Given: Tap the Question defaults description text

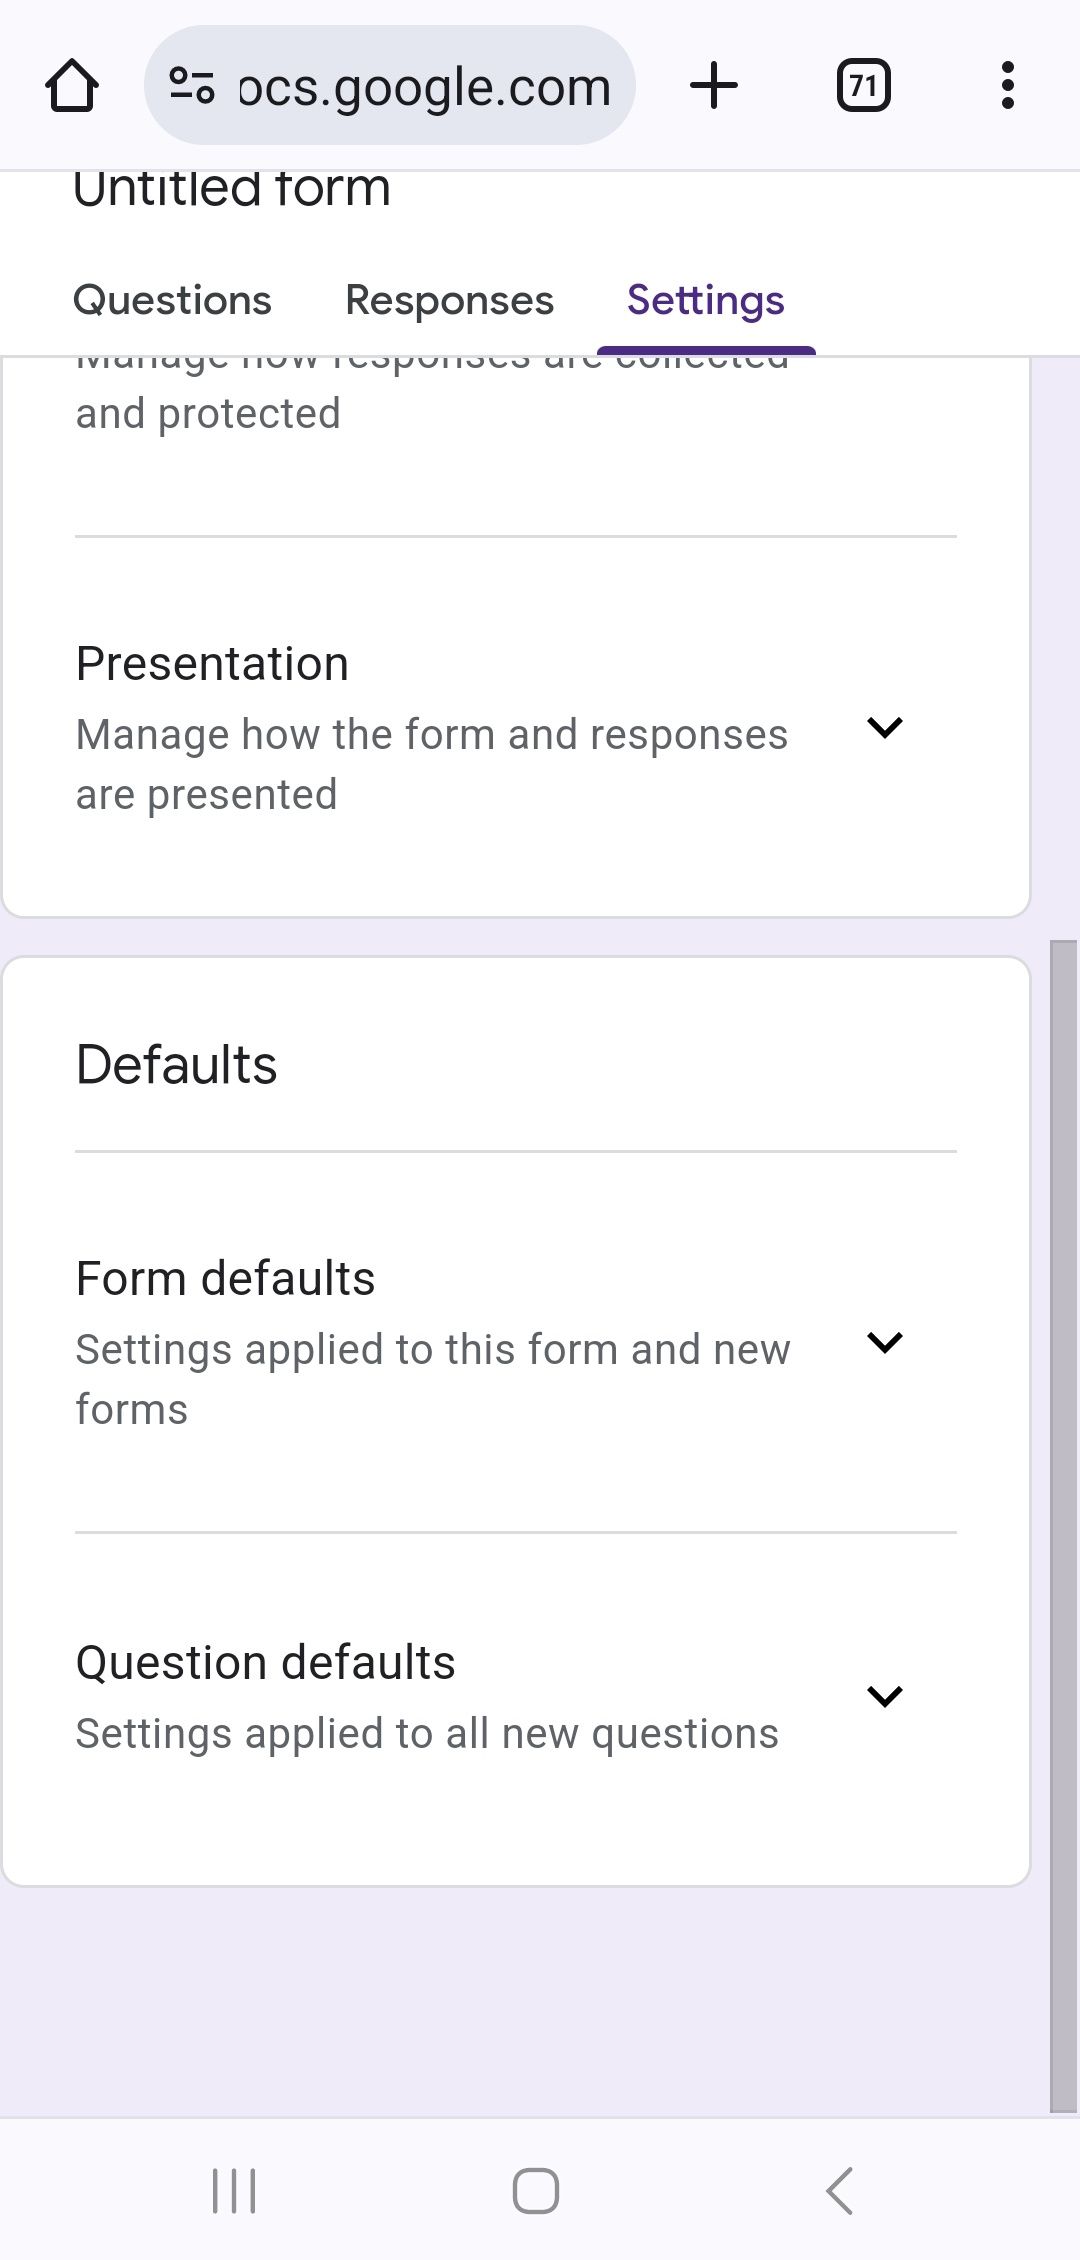Looking at the screenshot, I should tap(425, 1733).
